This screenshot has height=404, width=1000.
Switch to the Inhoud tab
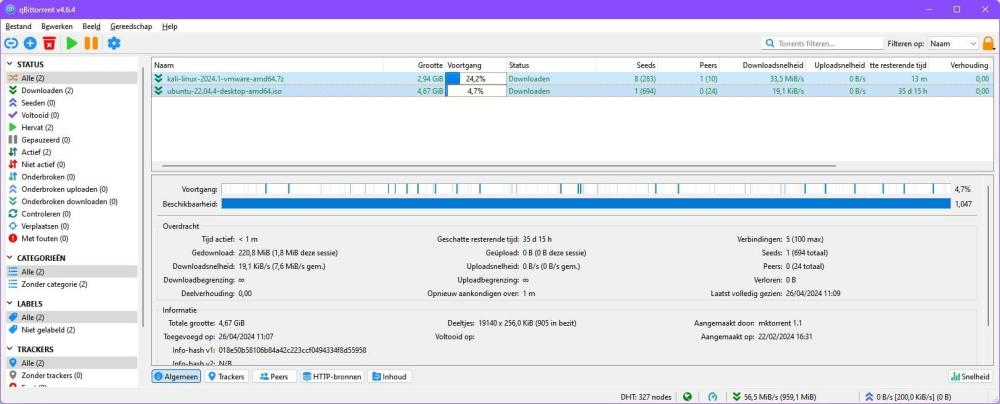(389, 377)
